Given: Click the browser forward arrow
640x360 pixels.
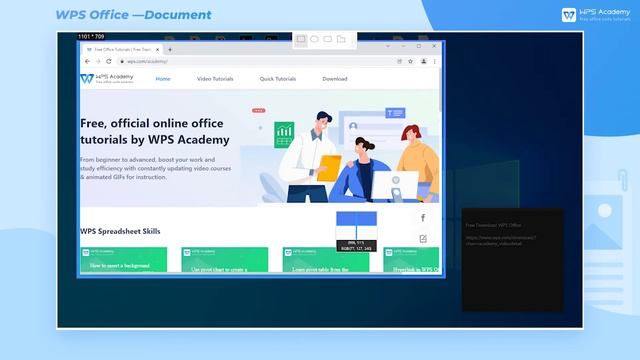Looking at the screenshot, I should (98, 61).
